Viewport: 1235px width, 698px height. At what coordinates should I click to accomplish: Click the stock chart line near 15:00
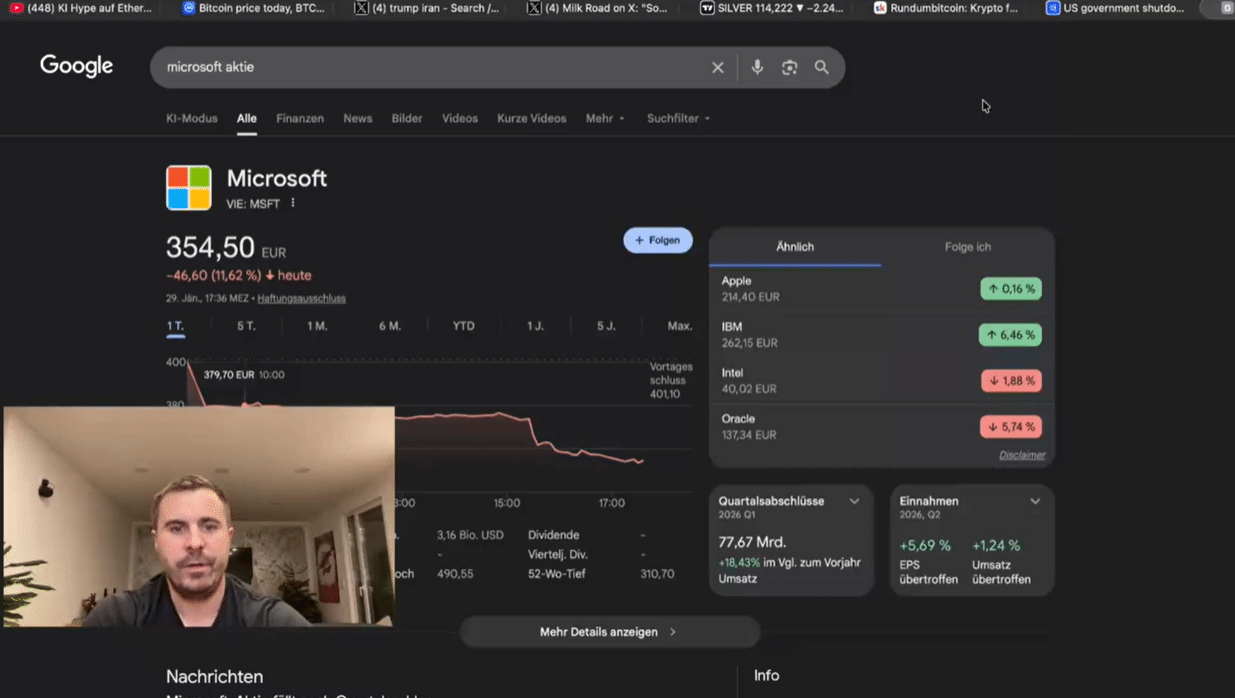(507, 414)
